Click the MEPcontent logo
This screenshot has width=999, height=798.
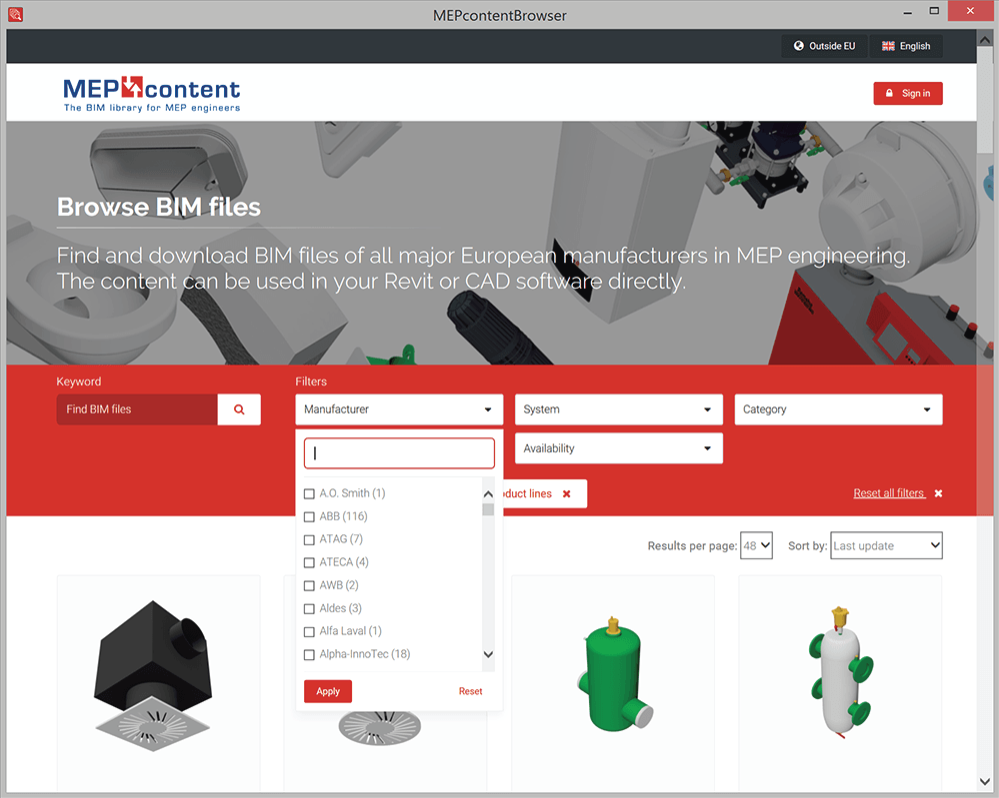(151, 94)
